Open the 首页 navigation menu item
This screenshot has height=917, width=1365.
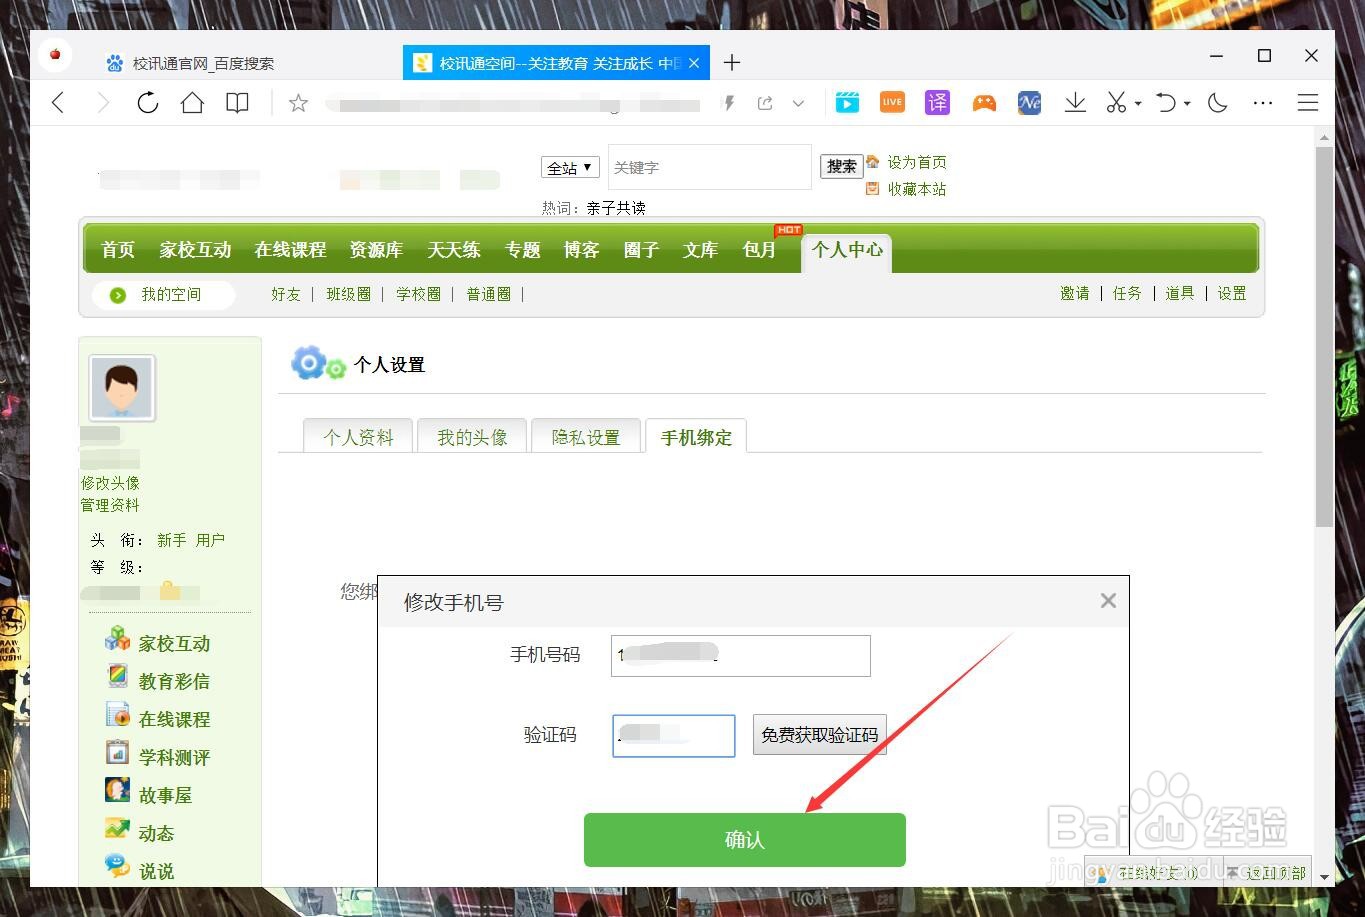click(118, 250)
